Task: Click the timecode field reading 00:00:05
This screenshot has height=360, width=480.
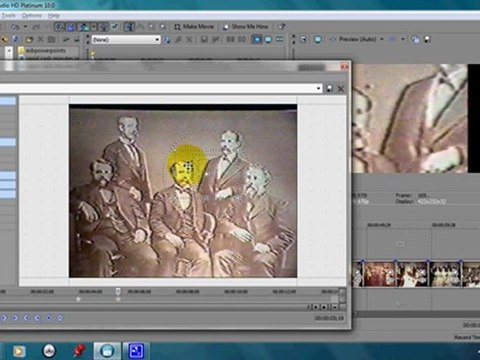Action: pos(329,318)
